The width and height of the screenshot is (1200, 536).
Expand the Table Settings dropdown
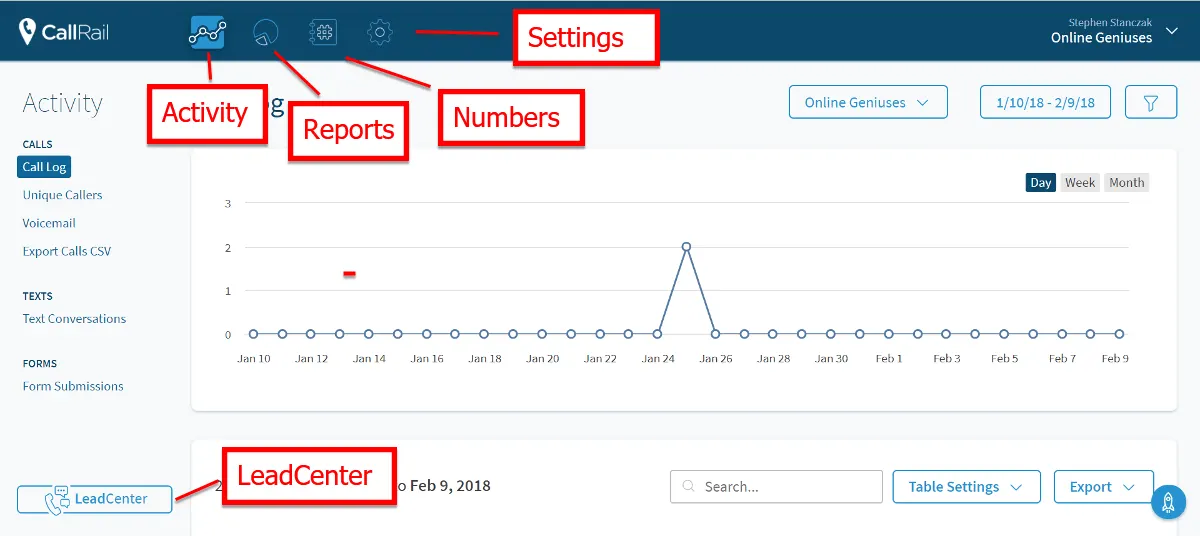[x=966, y=487]
